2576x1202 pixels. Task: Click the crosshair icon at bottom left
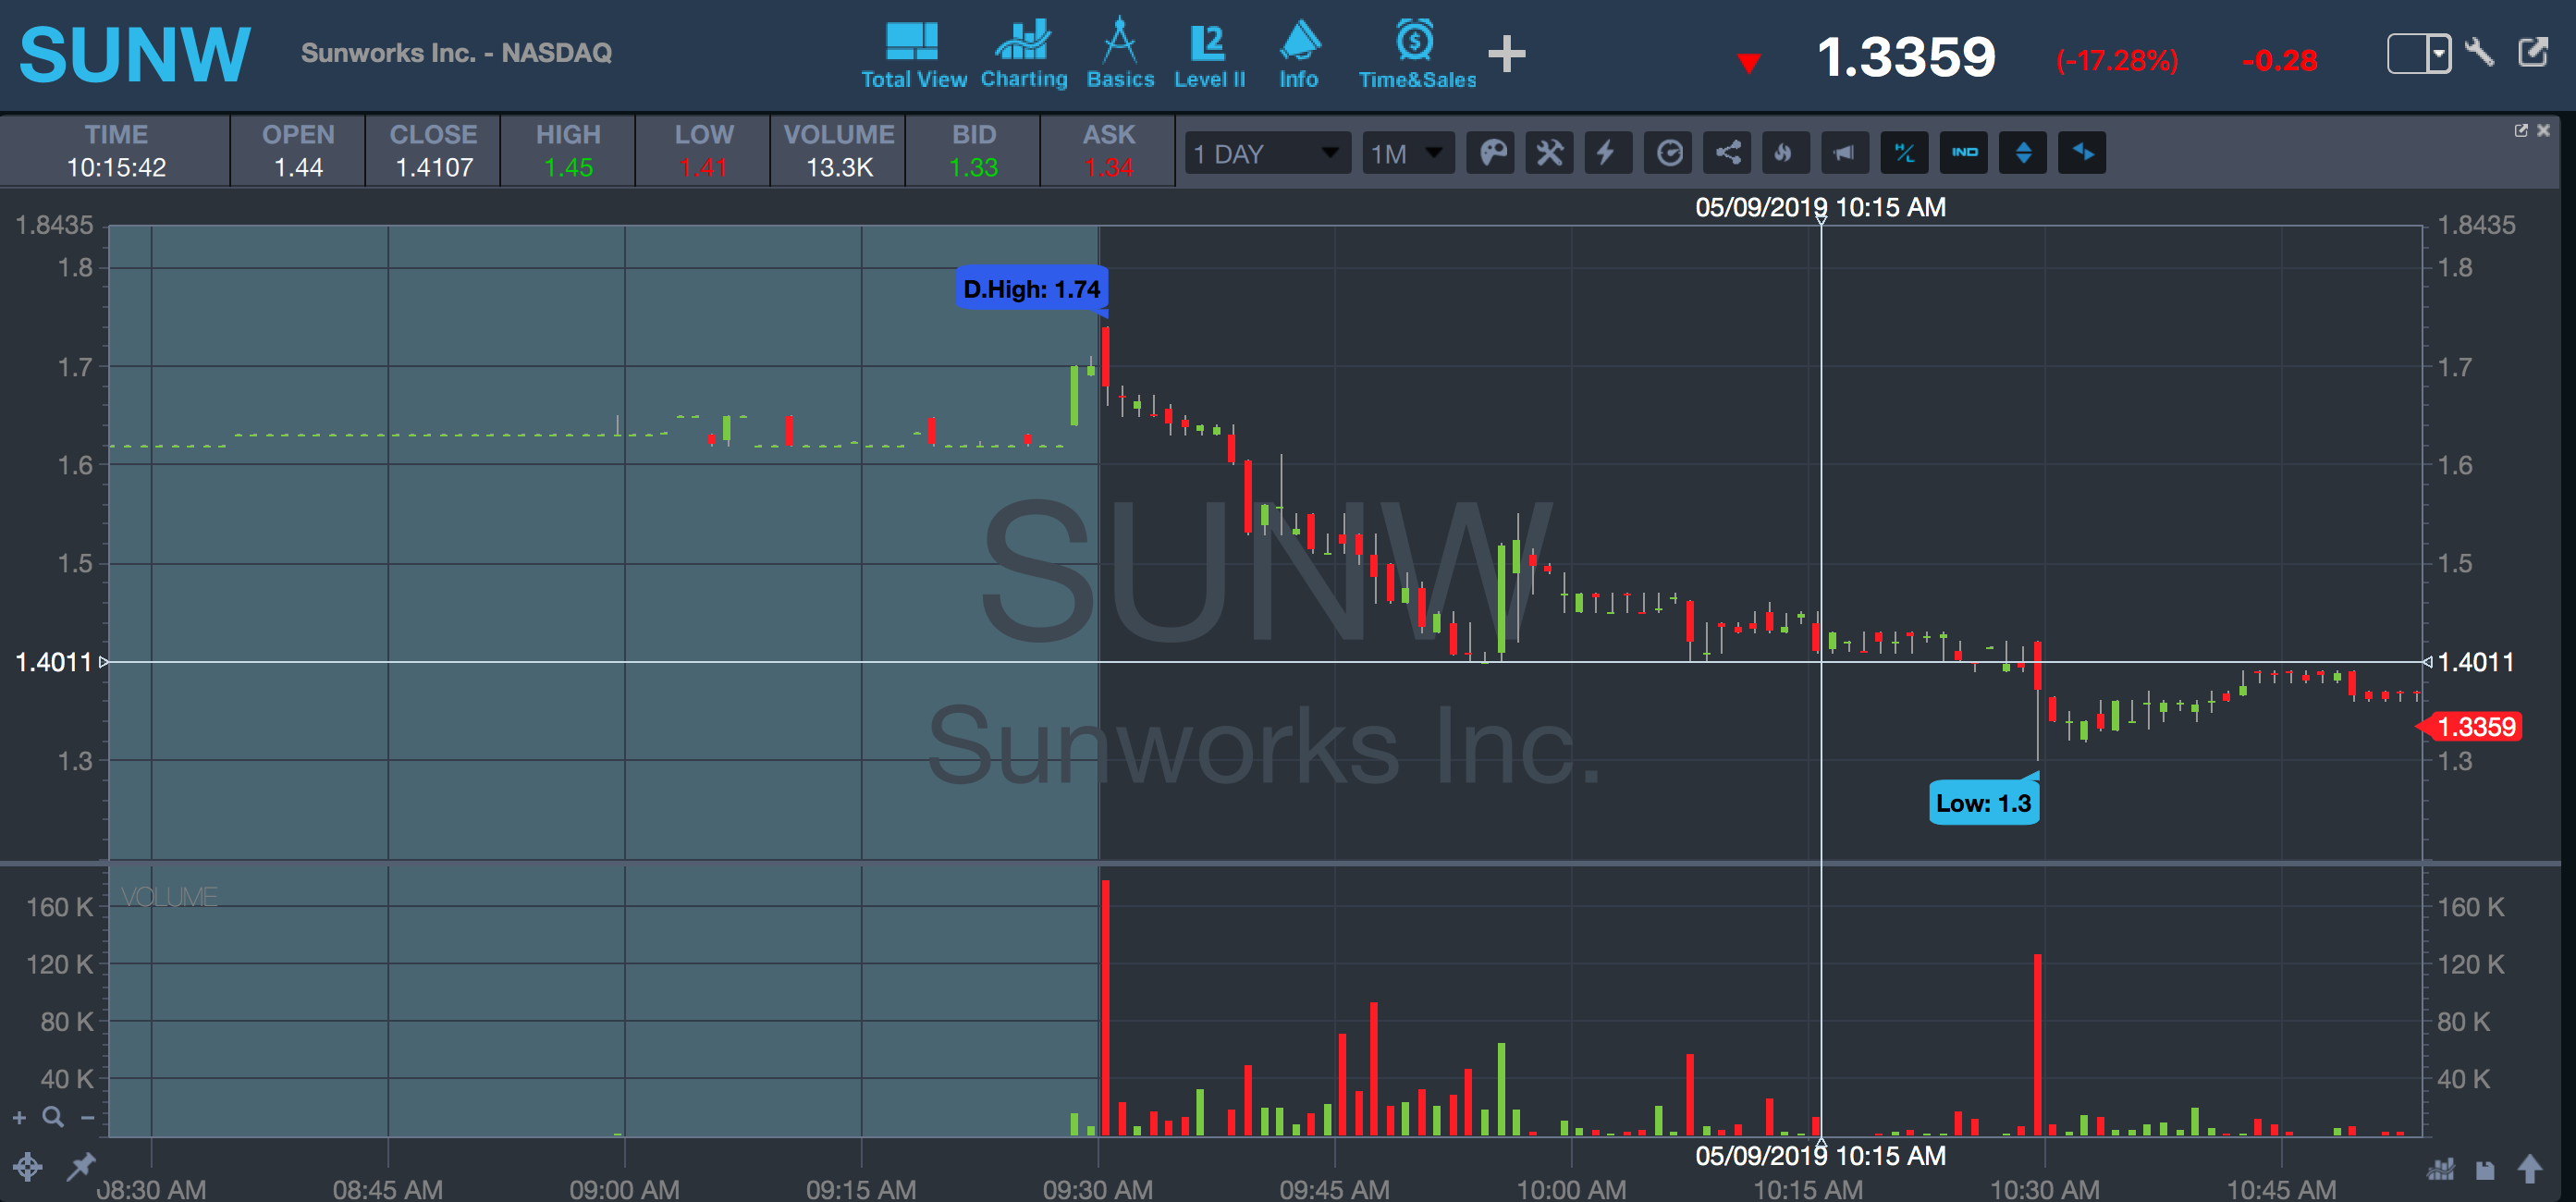click(x=27, y=1166)
